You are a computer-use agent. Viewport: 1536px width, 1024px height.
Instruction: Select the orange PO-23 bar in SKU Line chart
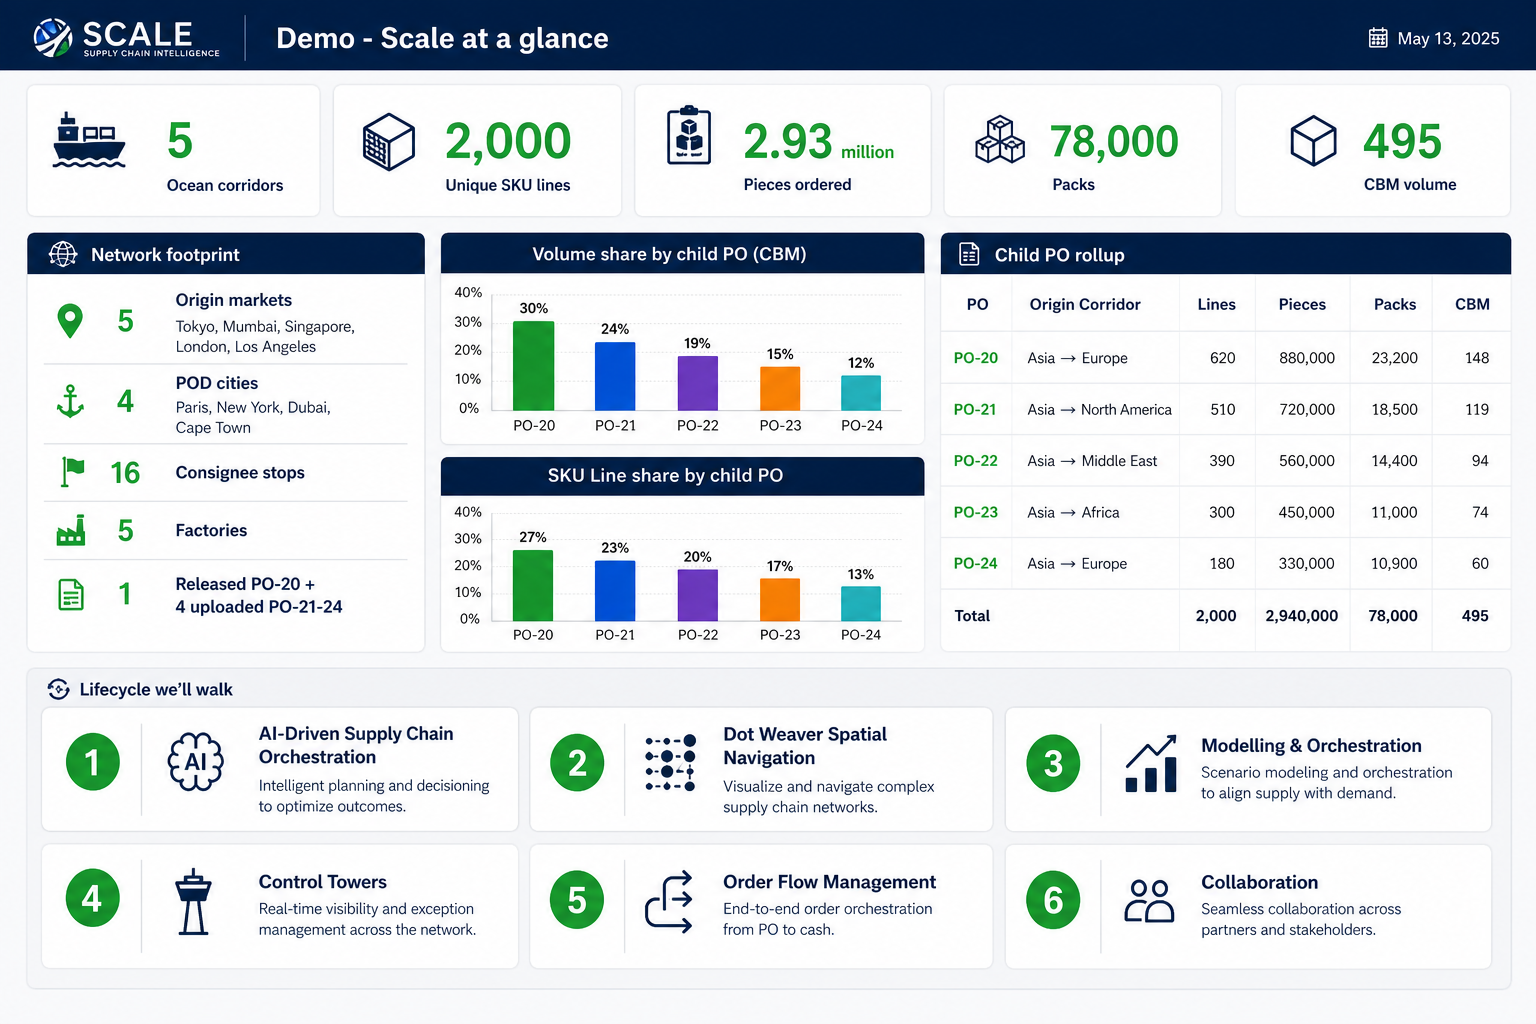pos(780,600)
